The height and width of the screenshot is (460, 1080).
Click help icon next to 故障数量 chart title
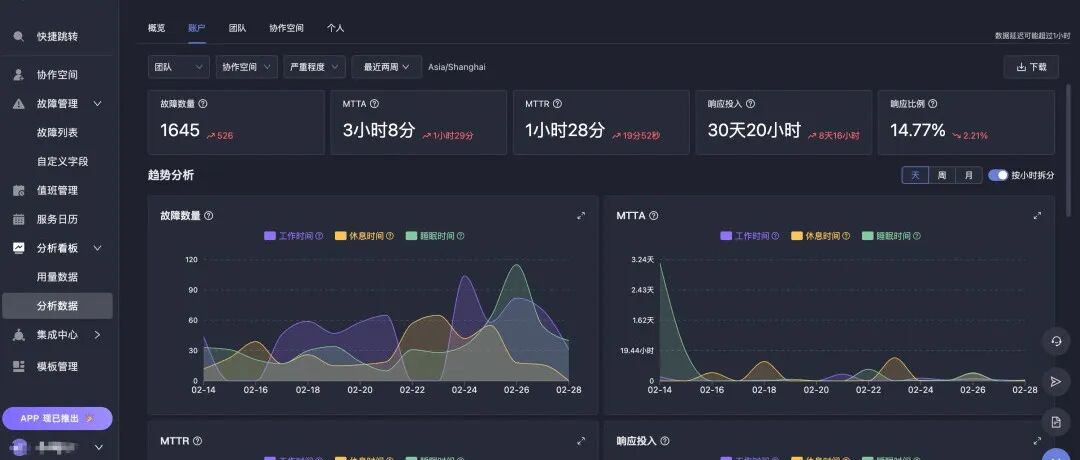(x=209, y=216)
